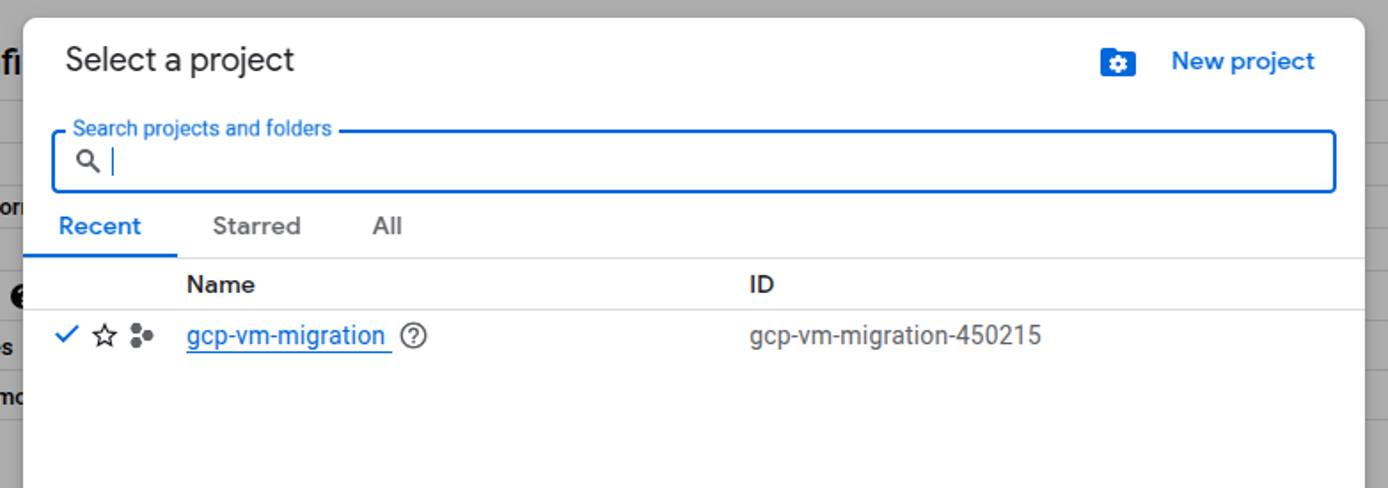Open the manage resources folder-gear icon
The image size is (1388, 488).
coord(1117,62)
